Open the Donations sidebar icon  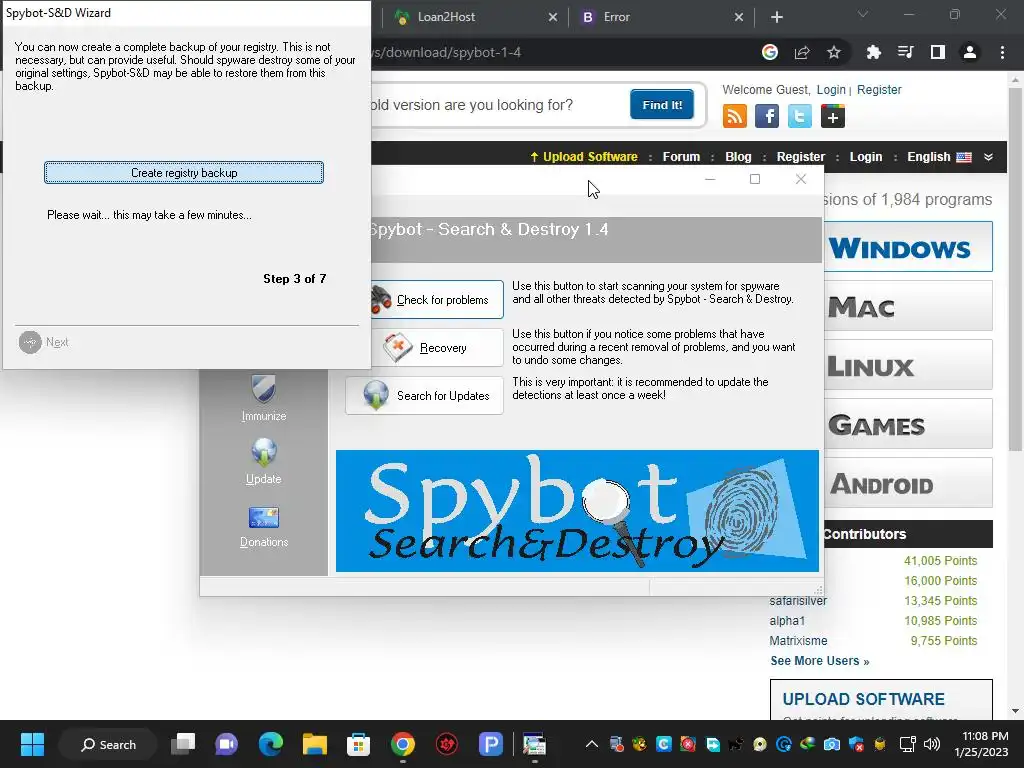click(264, 527)
